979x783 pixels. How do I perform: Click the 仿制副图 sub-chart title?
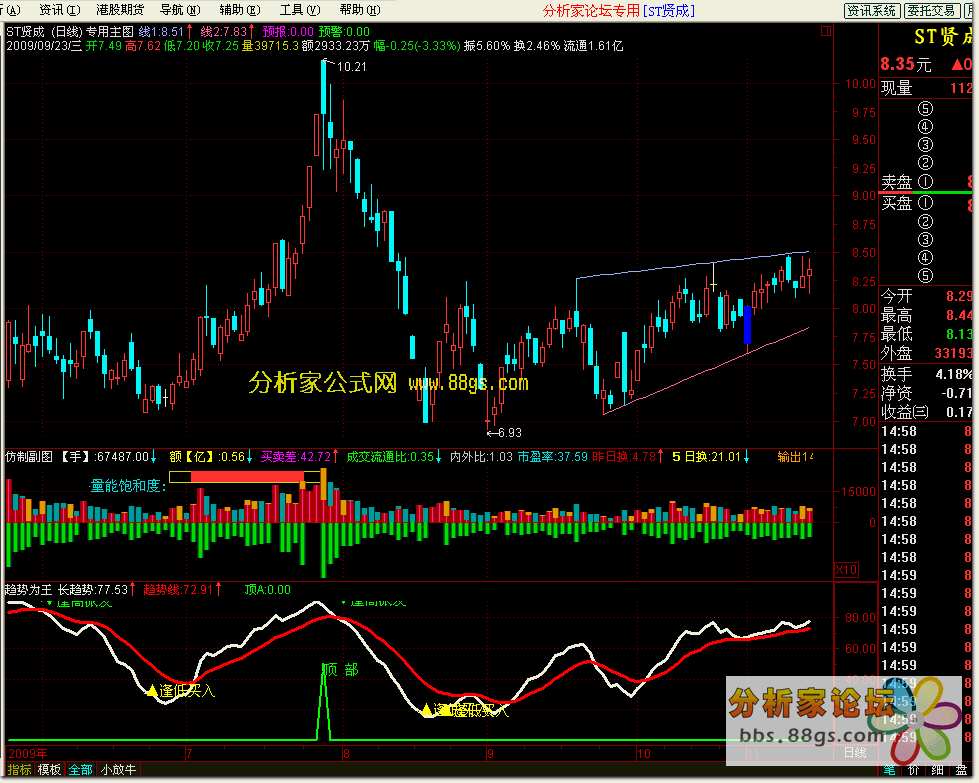[x=29, y=456]
